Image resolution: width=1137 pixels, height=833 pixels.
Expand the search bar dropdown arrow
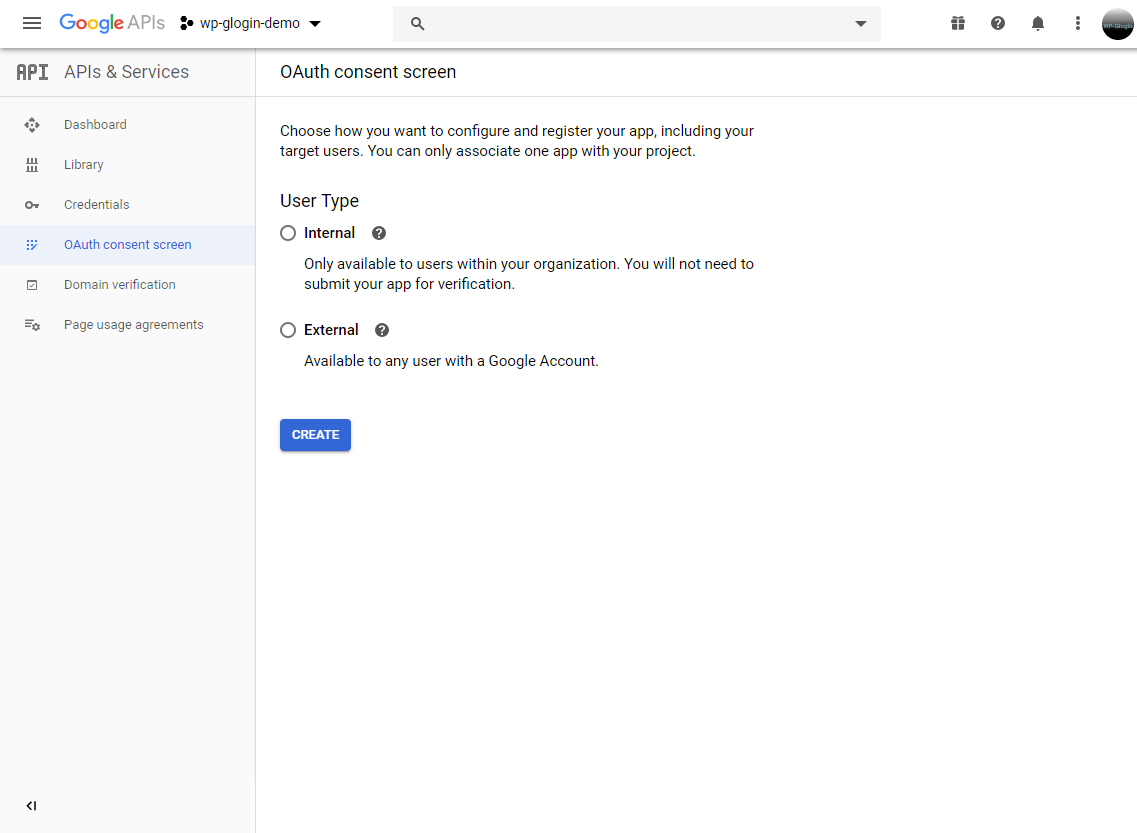point(861,24)
